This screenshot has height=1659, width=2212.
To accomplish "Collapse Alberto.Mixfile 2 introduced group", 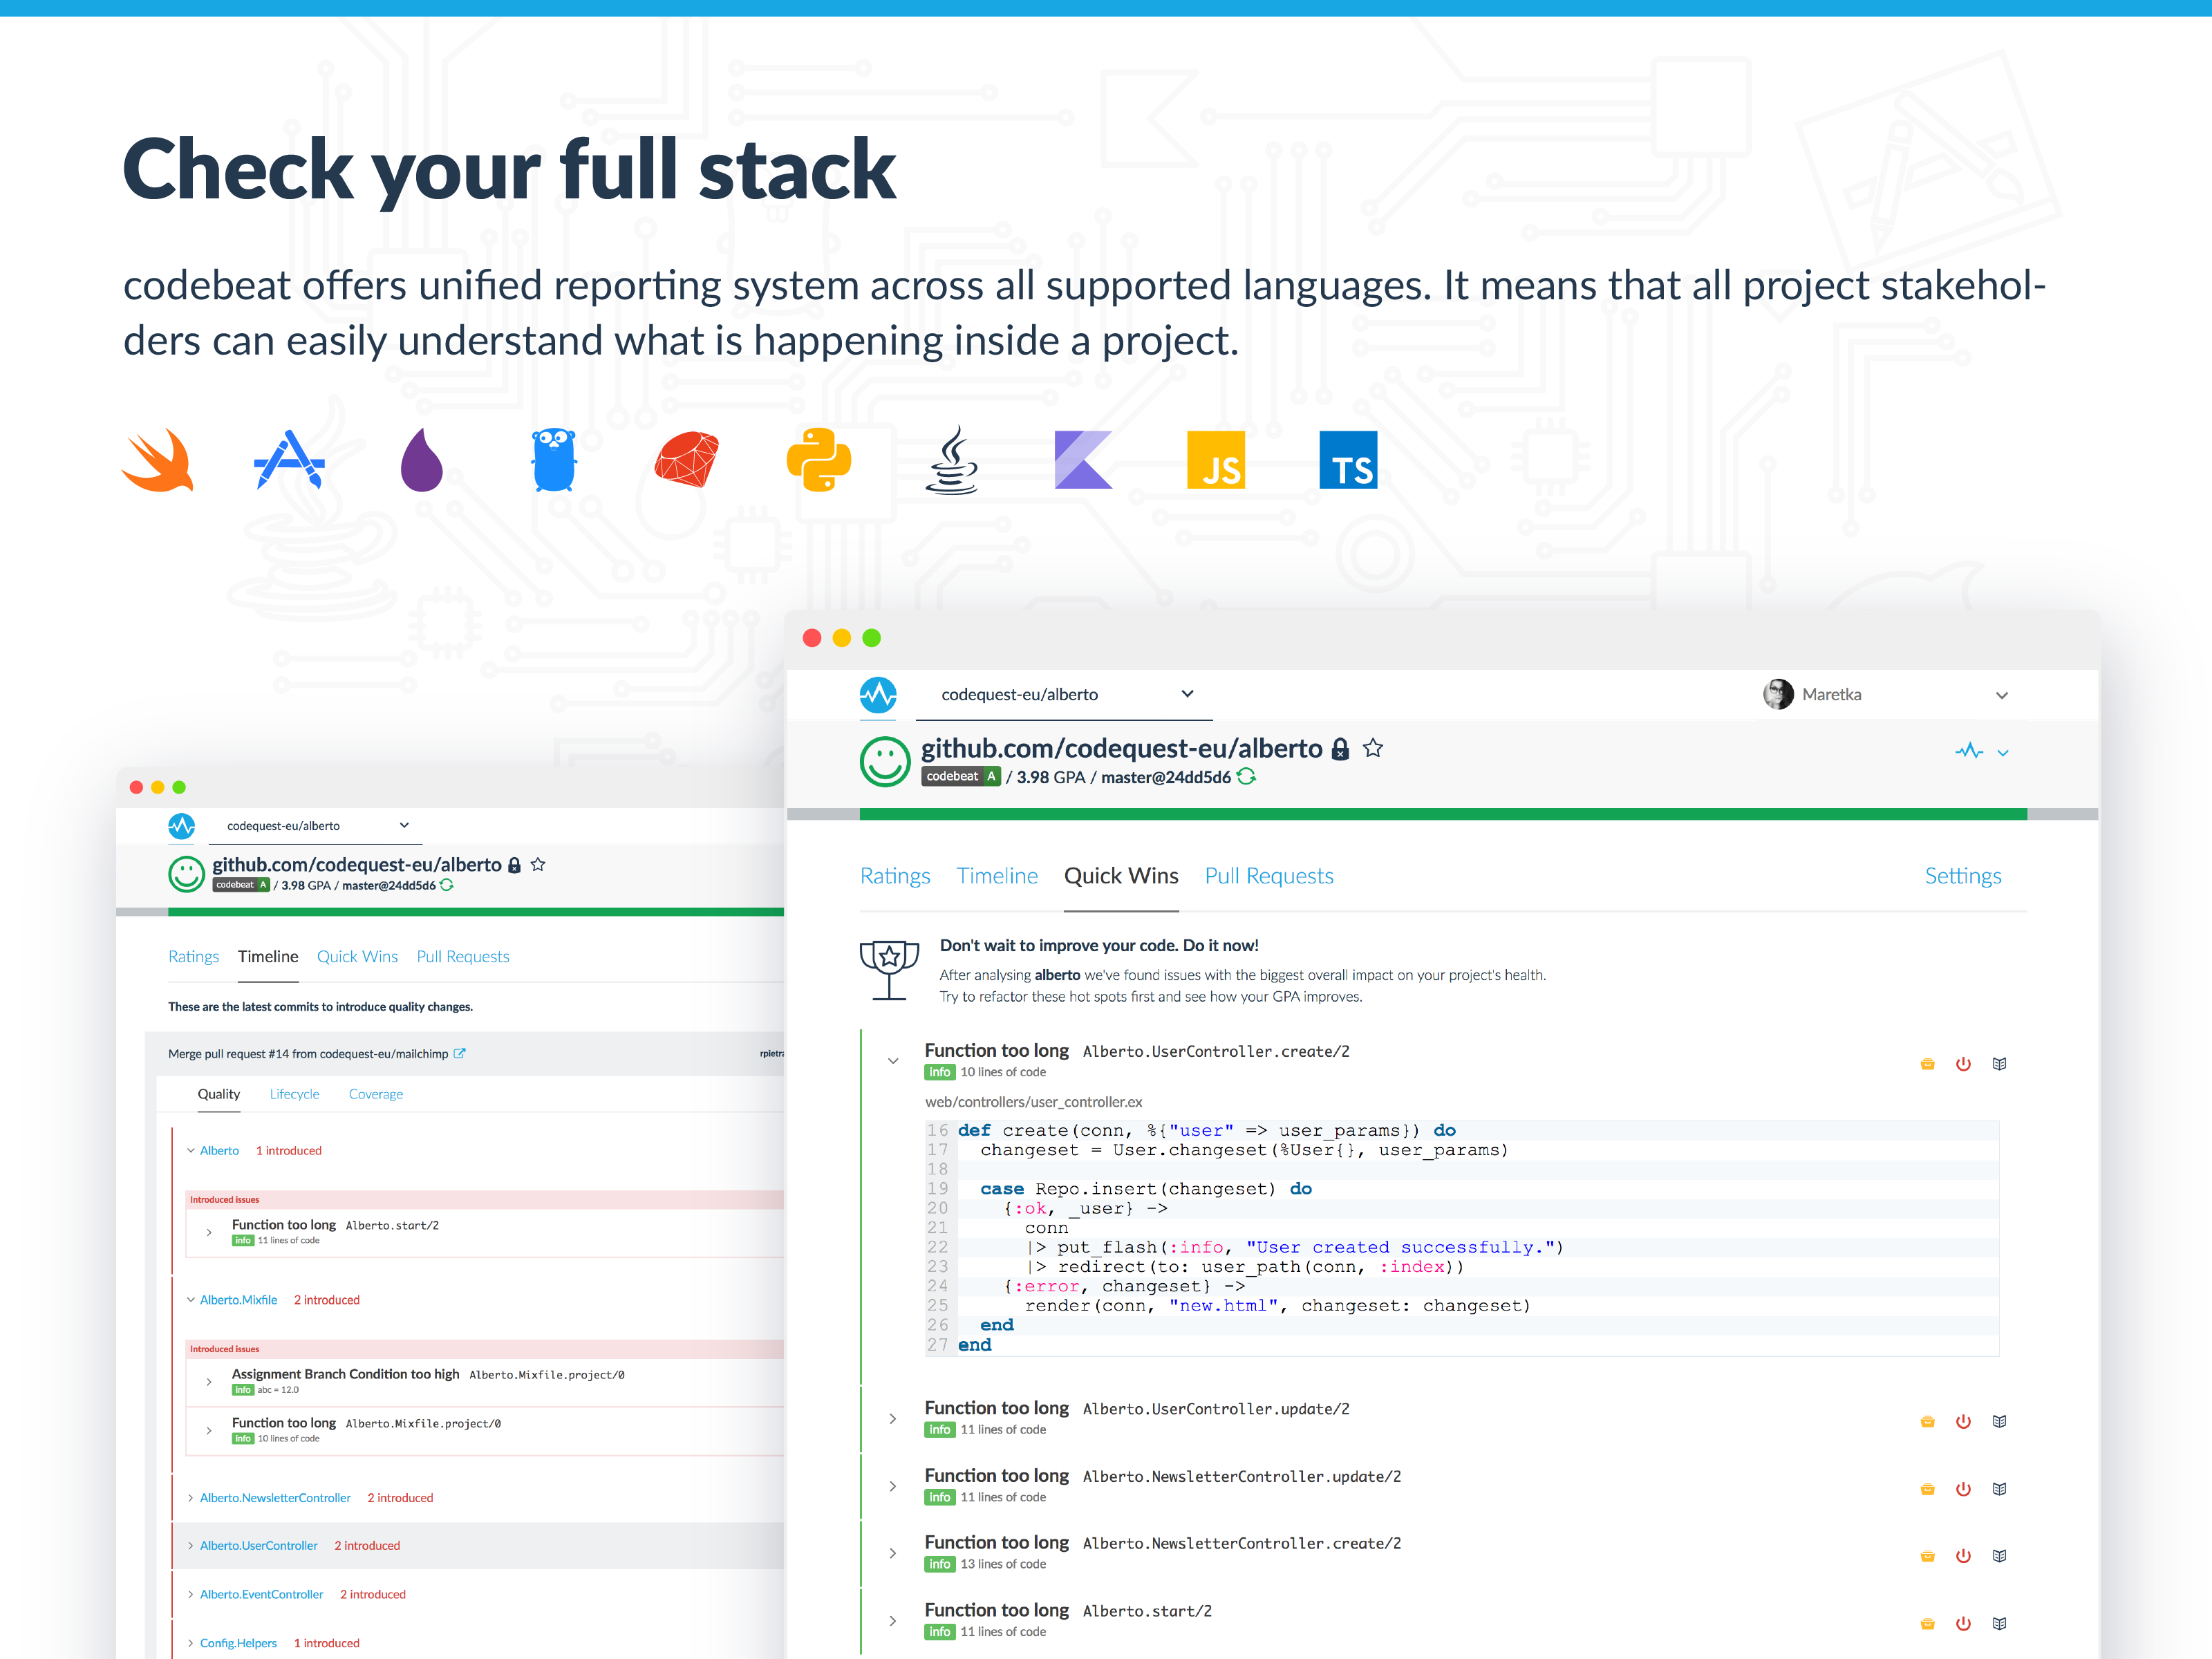I will tap(190, 1300).
